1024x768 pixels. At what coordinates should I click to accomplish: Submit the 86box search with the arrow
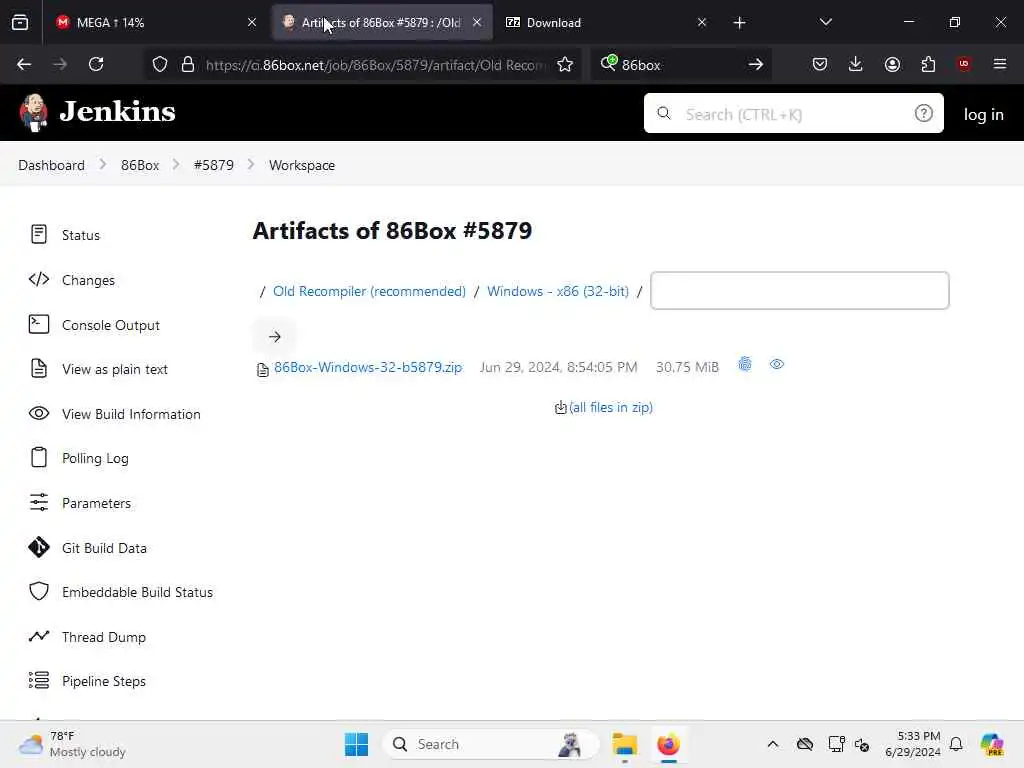pos(756,65)
